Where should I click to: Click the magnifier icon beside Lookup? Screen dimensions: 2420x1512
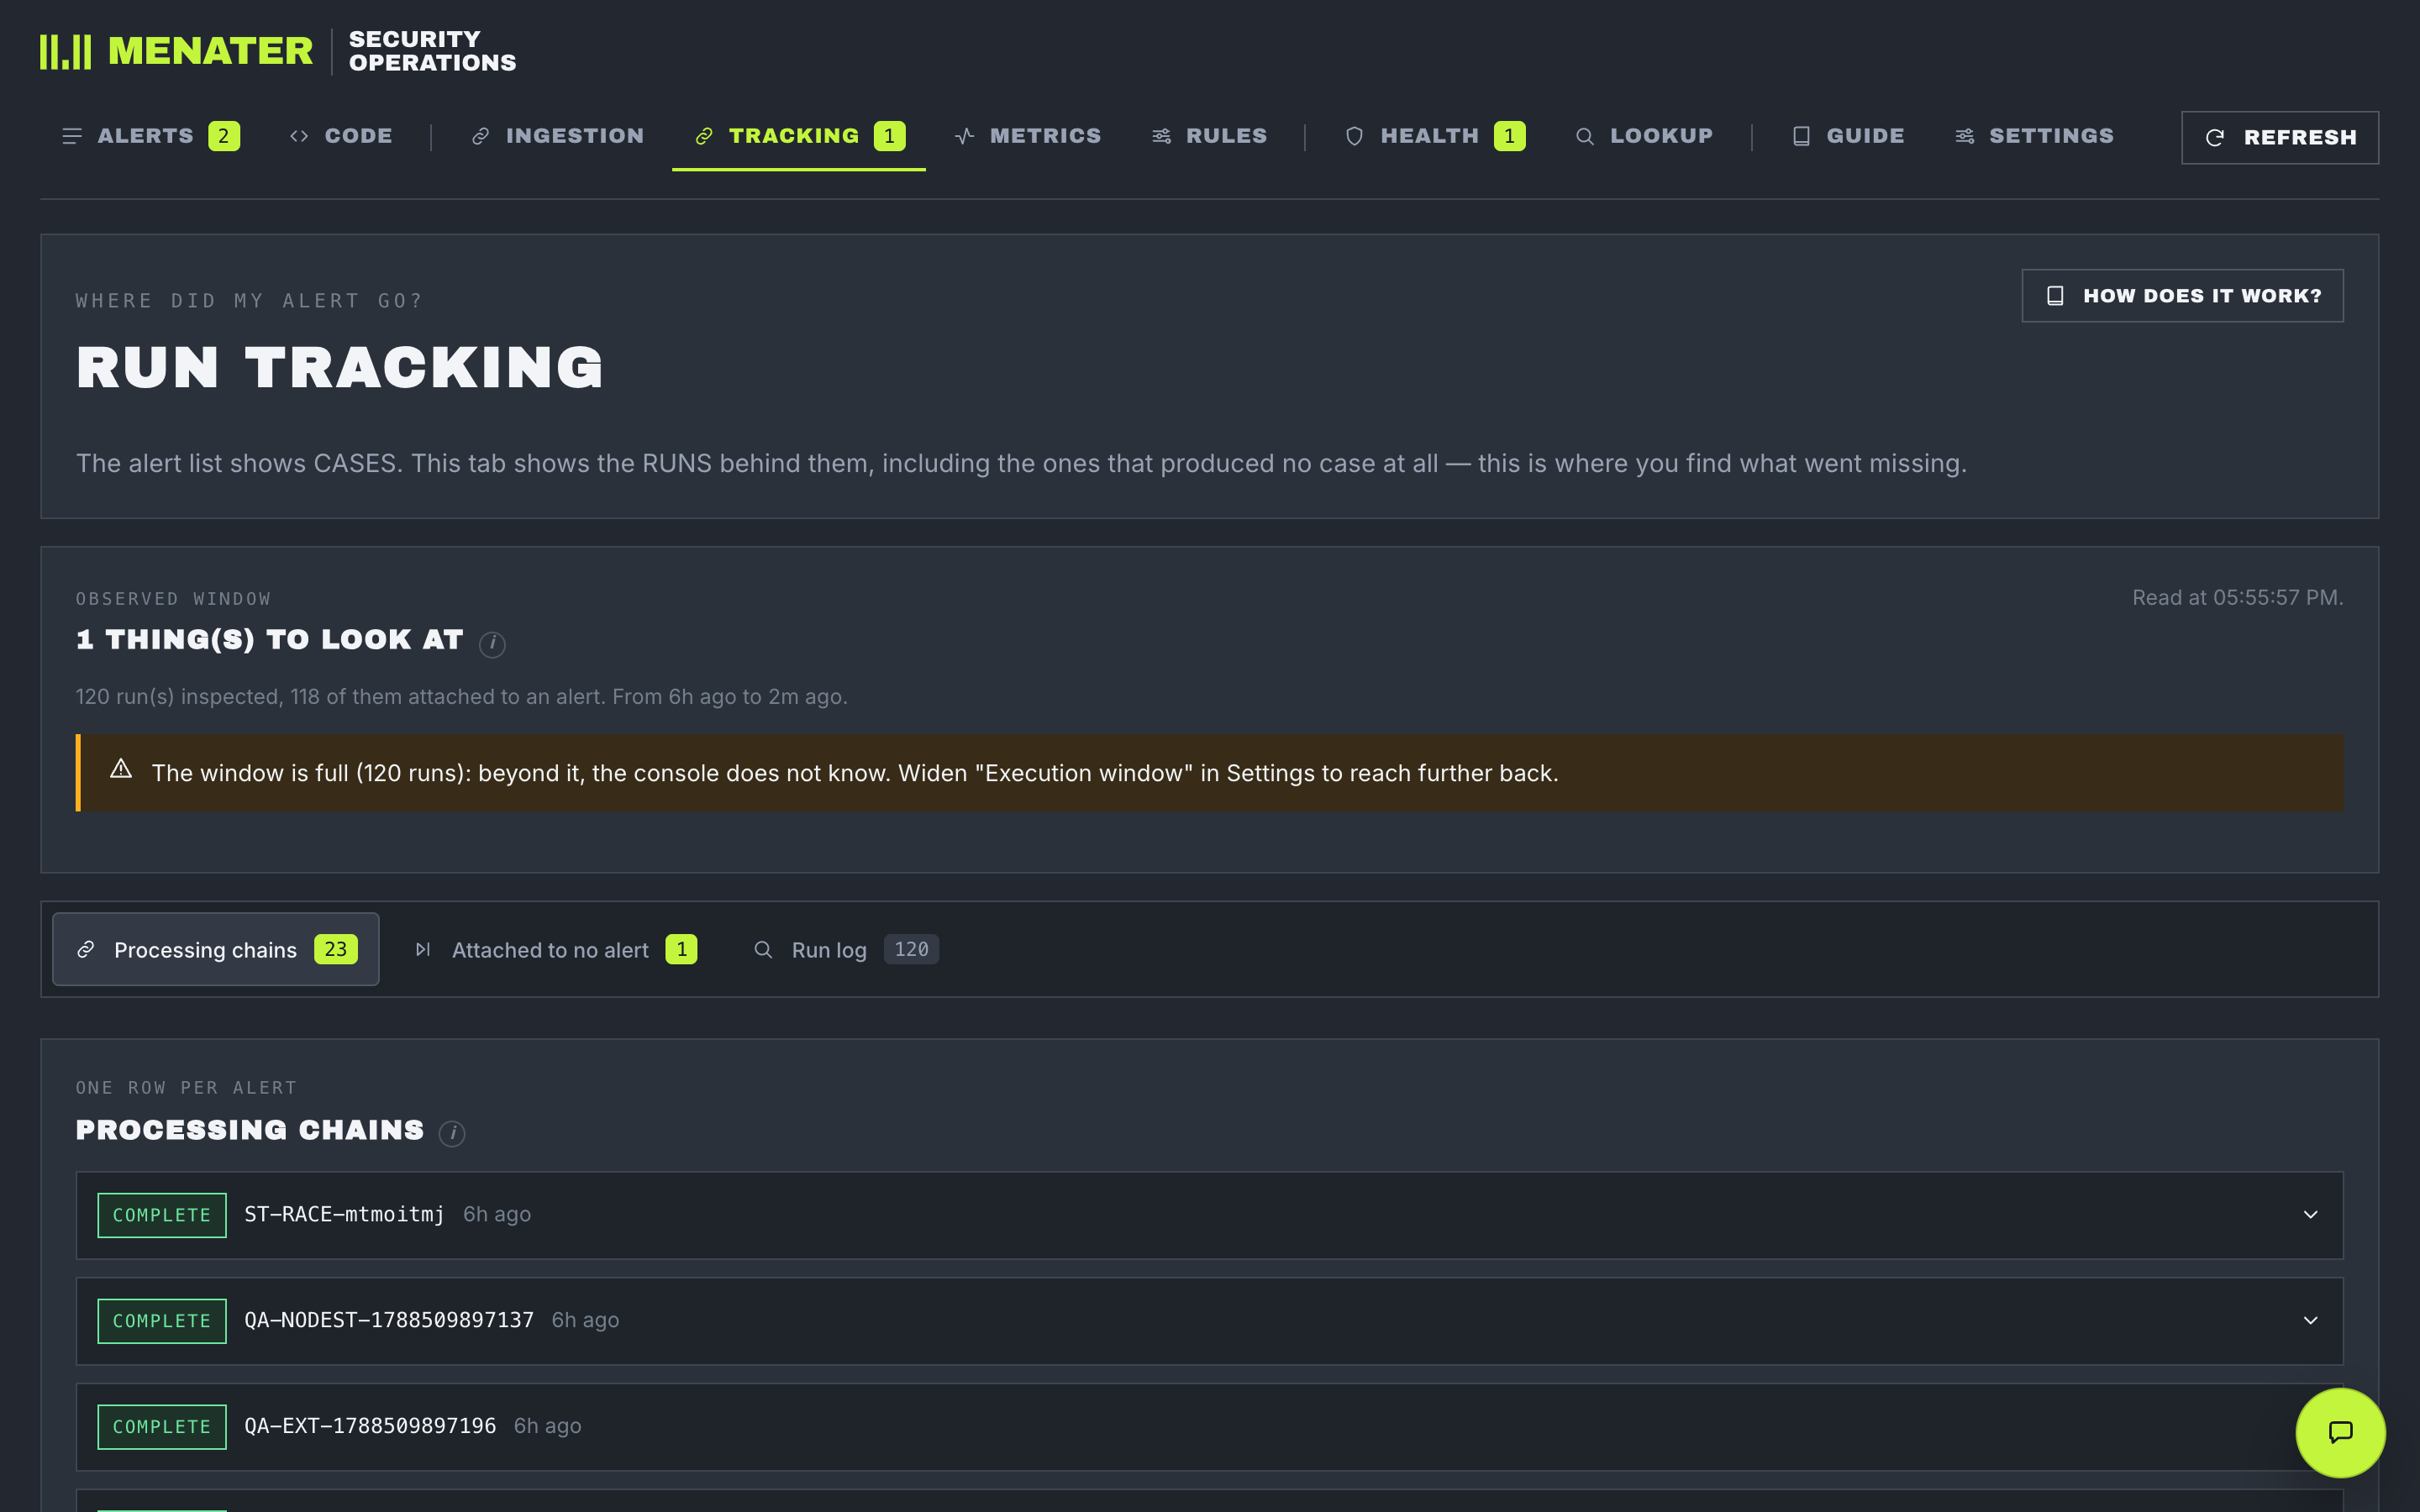tap(1584, 136)
